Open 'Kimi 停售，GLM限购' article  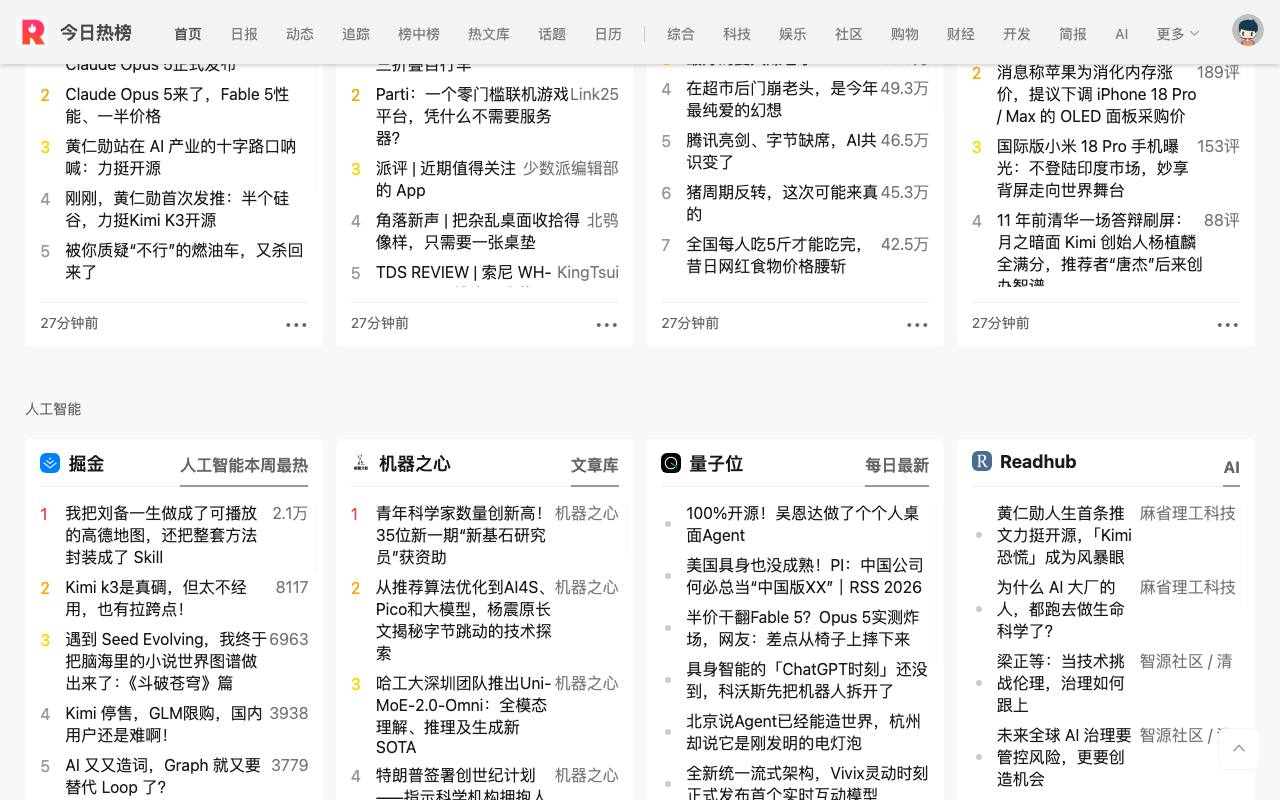tap(164, 724)
